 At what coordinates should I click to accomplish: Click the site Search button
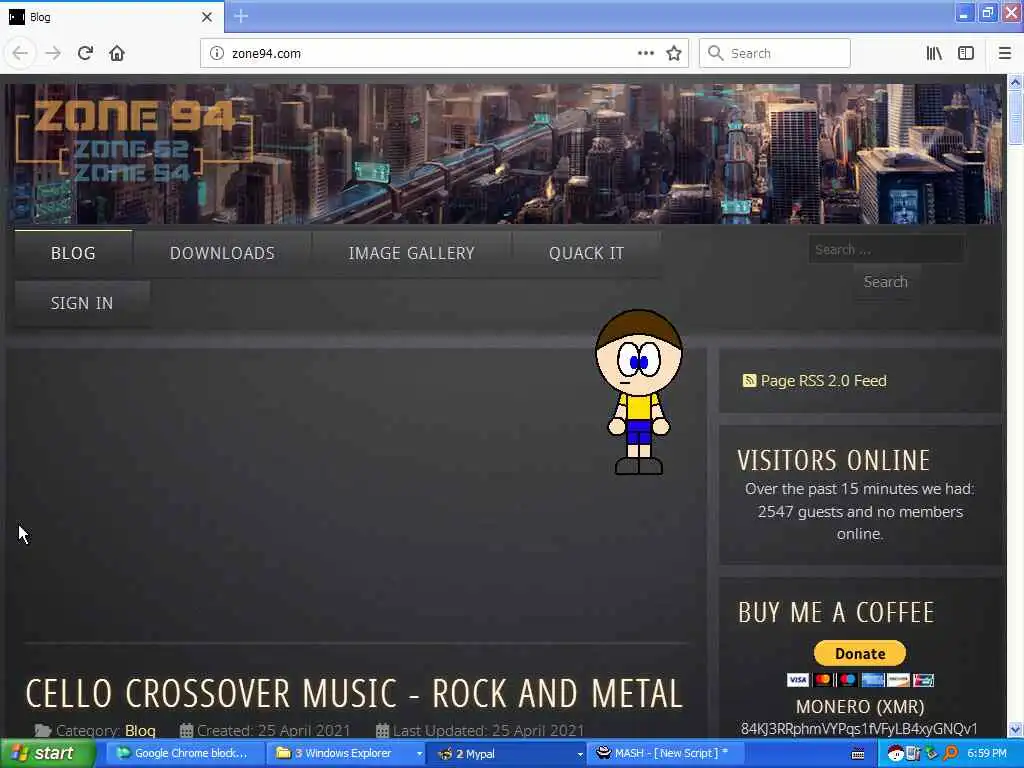click(x=886, y=282)
